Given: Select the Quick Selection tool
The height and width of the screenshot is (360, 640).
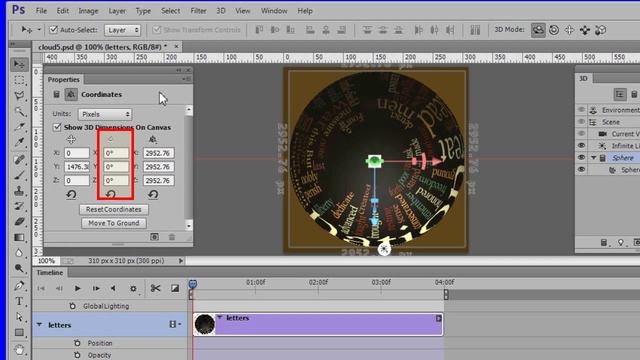Looking at the screenshot, I should click(19, 111).
